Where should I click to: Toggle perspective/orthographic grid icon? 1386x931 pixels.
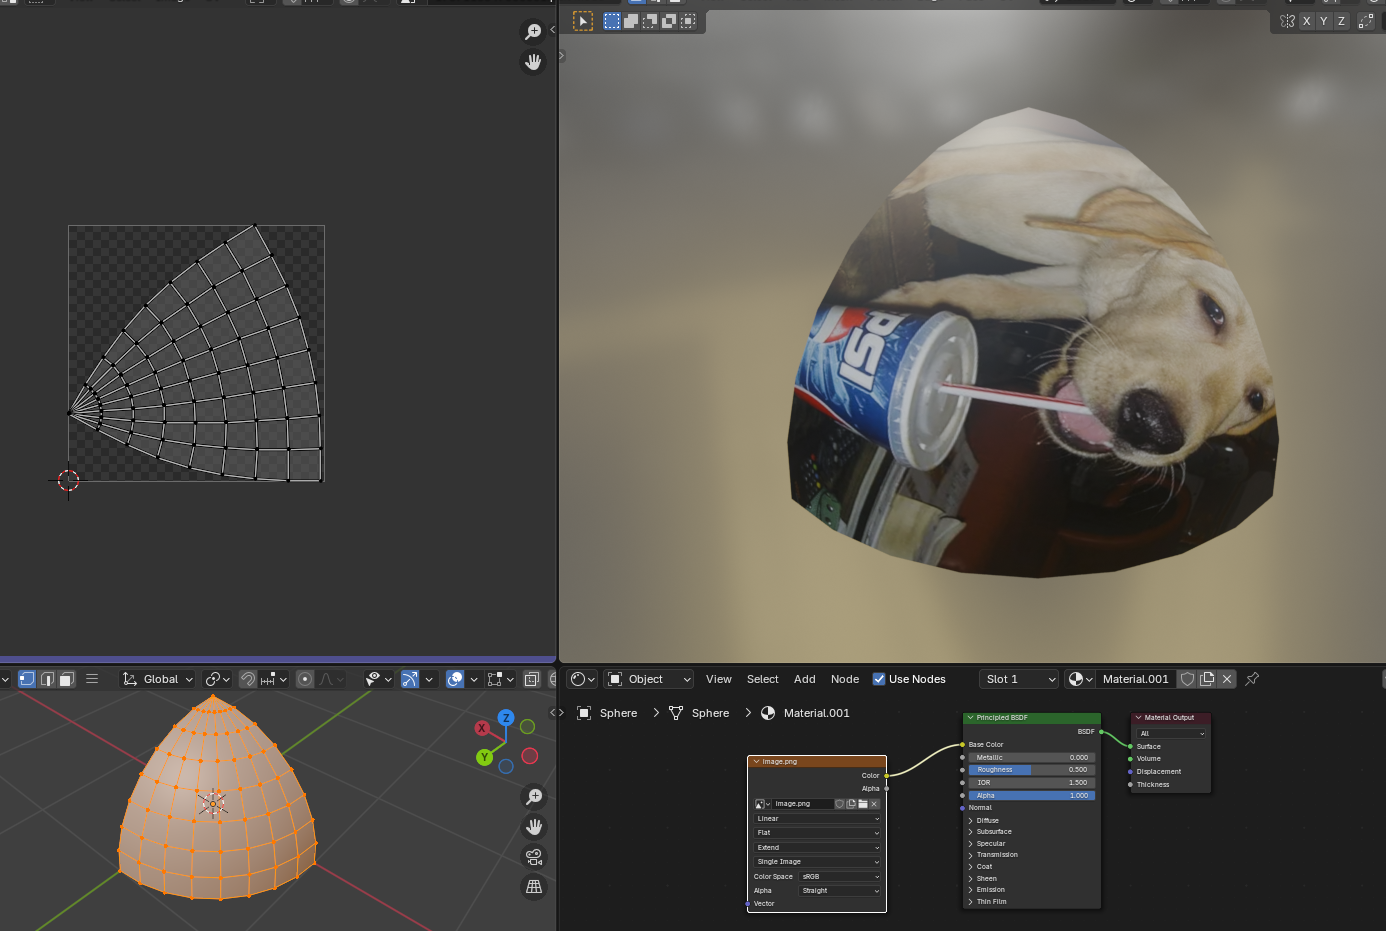(534, 887)
